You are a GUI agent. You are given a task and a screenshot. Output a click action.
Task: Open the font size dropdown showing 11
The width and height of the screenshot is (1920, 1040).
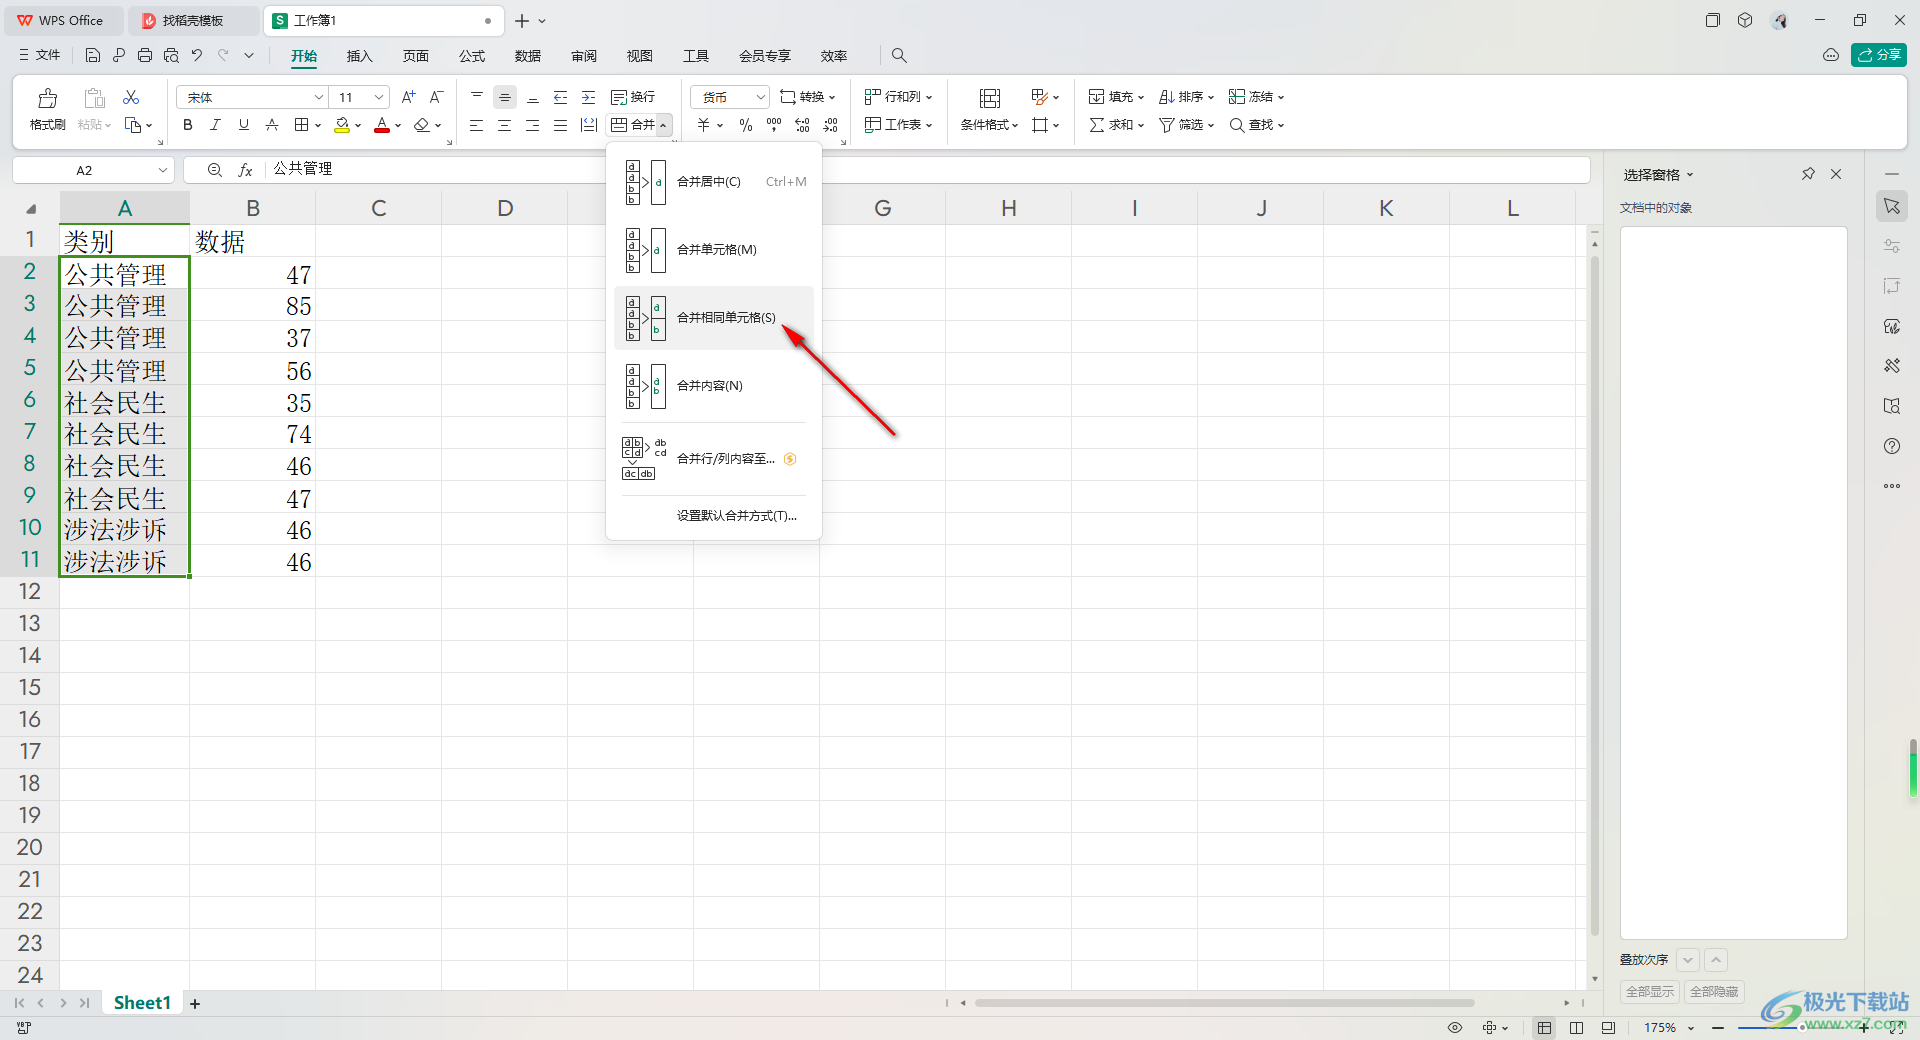[379, 97]
